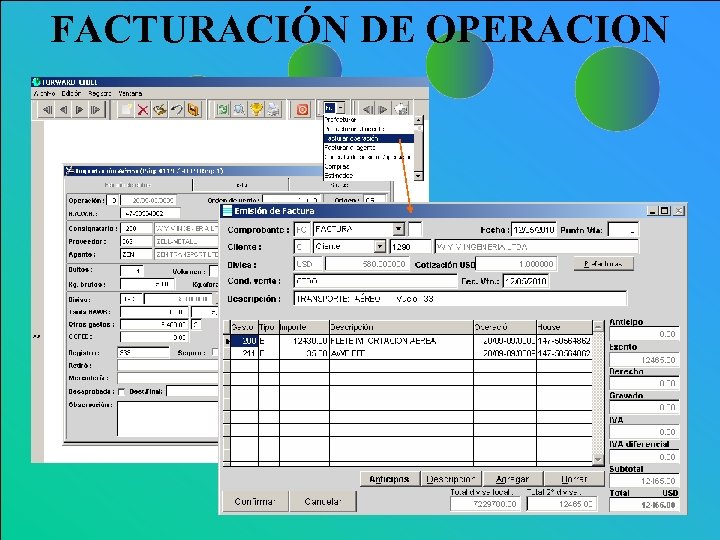Click the Anticipos button
The width and height of the screenshot is (720, 540).
point(389,479)
